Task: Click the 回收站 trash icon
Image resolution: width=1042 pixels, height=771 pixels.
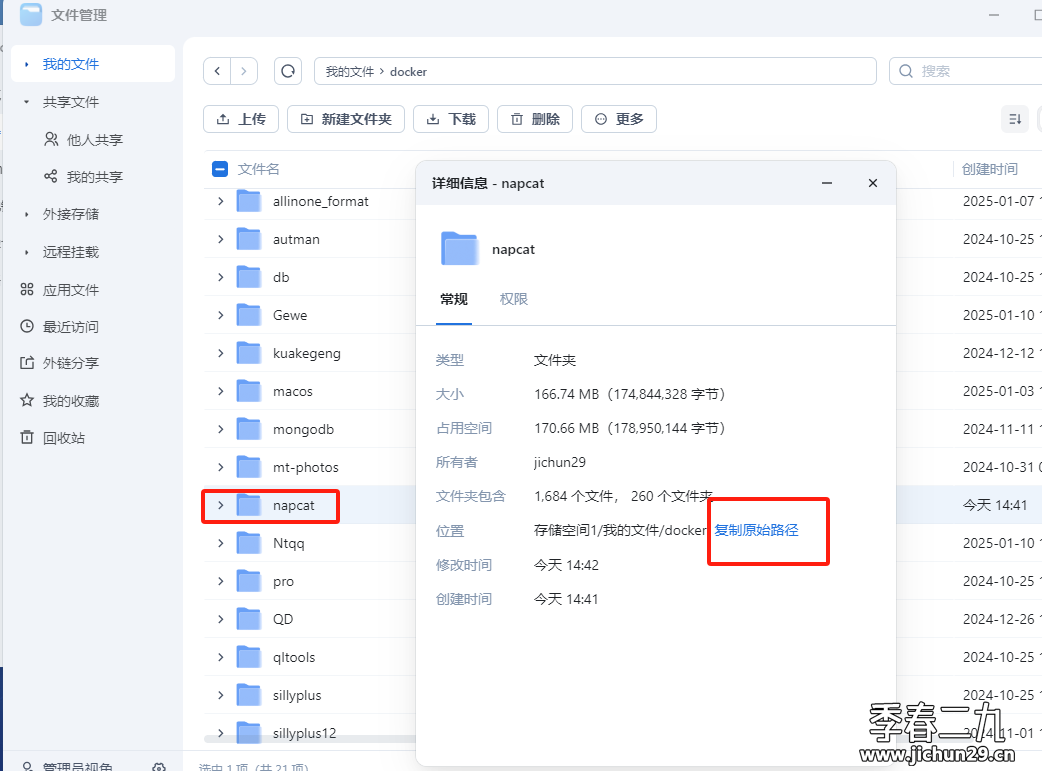Action: 27,437
